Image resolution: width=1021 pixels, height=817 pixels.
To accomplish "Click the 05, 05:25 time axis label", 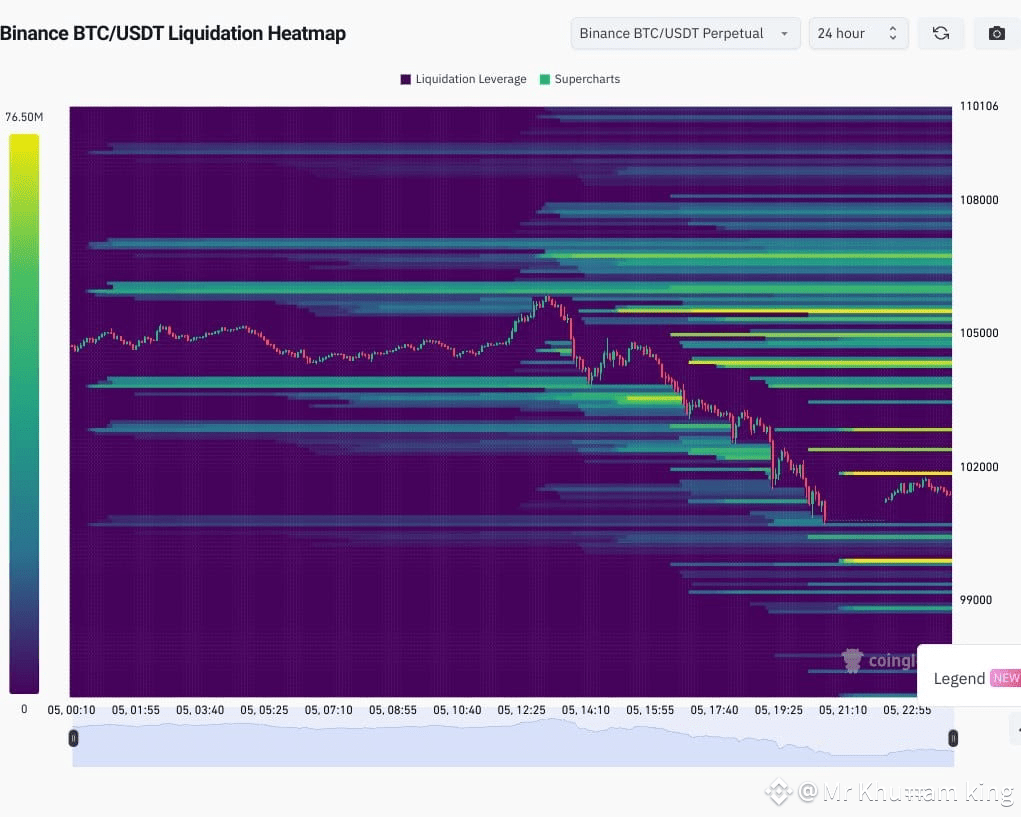I will [264, 710].
